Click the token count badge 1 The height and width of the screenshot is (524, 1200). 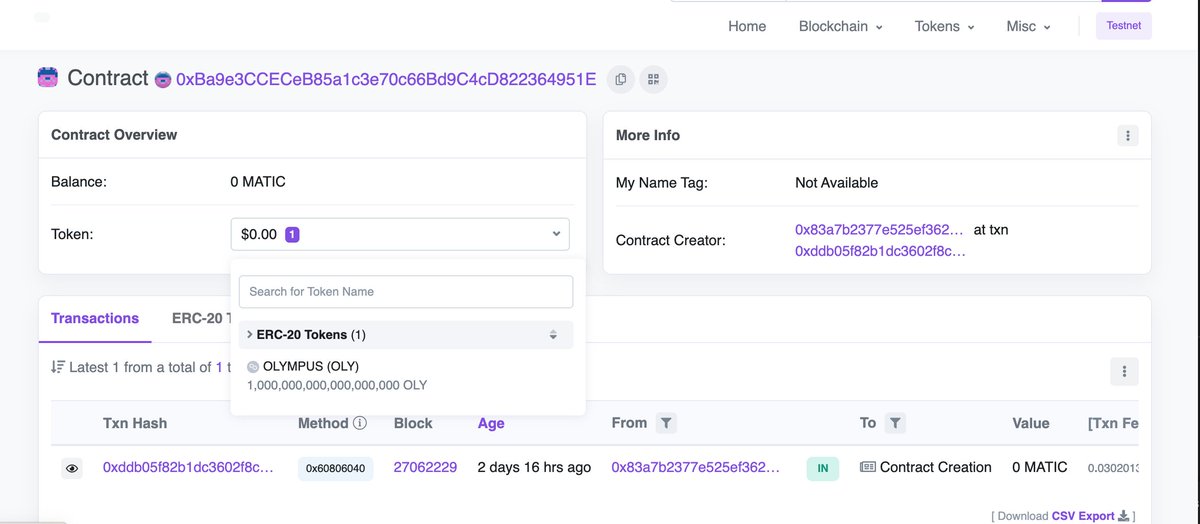[292, 234]
